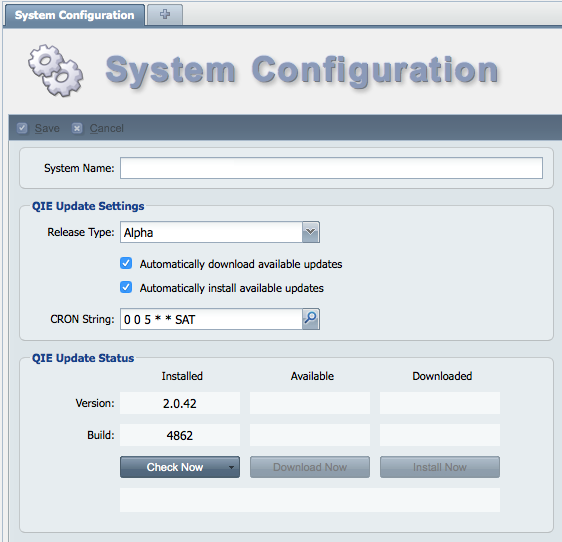
Task: Toggle Automatically download available updates checkbox
Action: (126, 263)
